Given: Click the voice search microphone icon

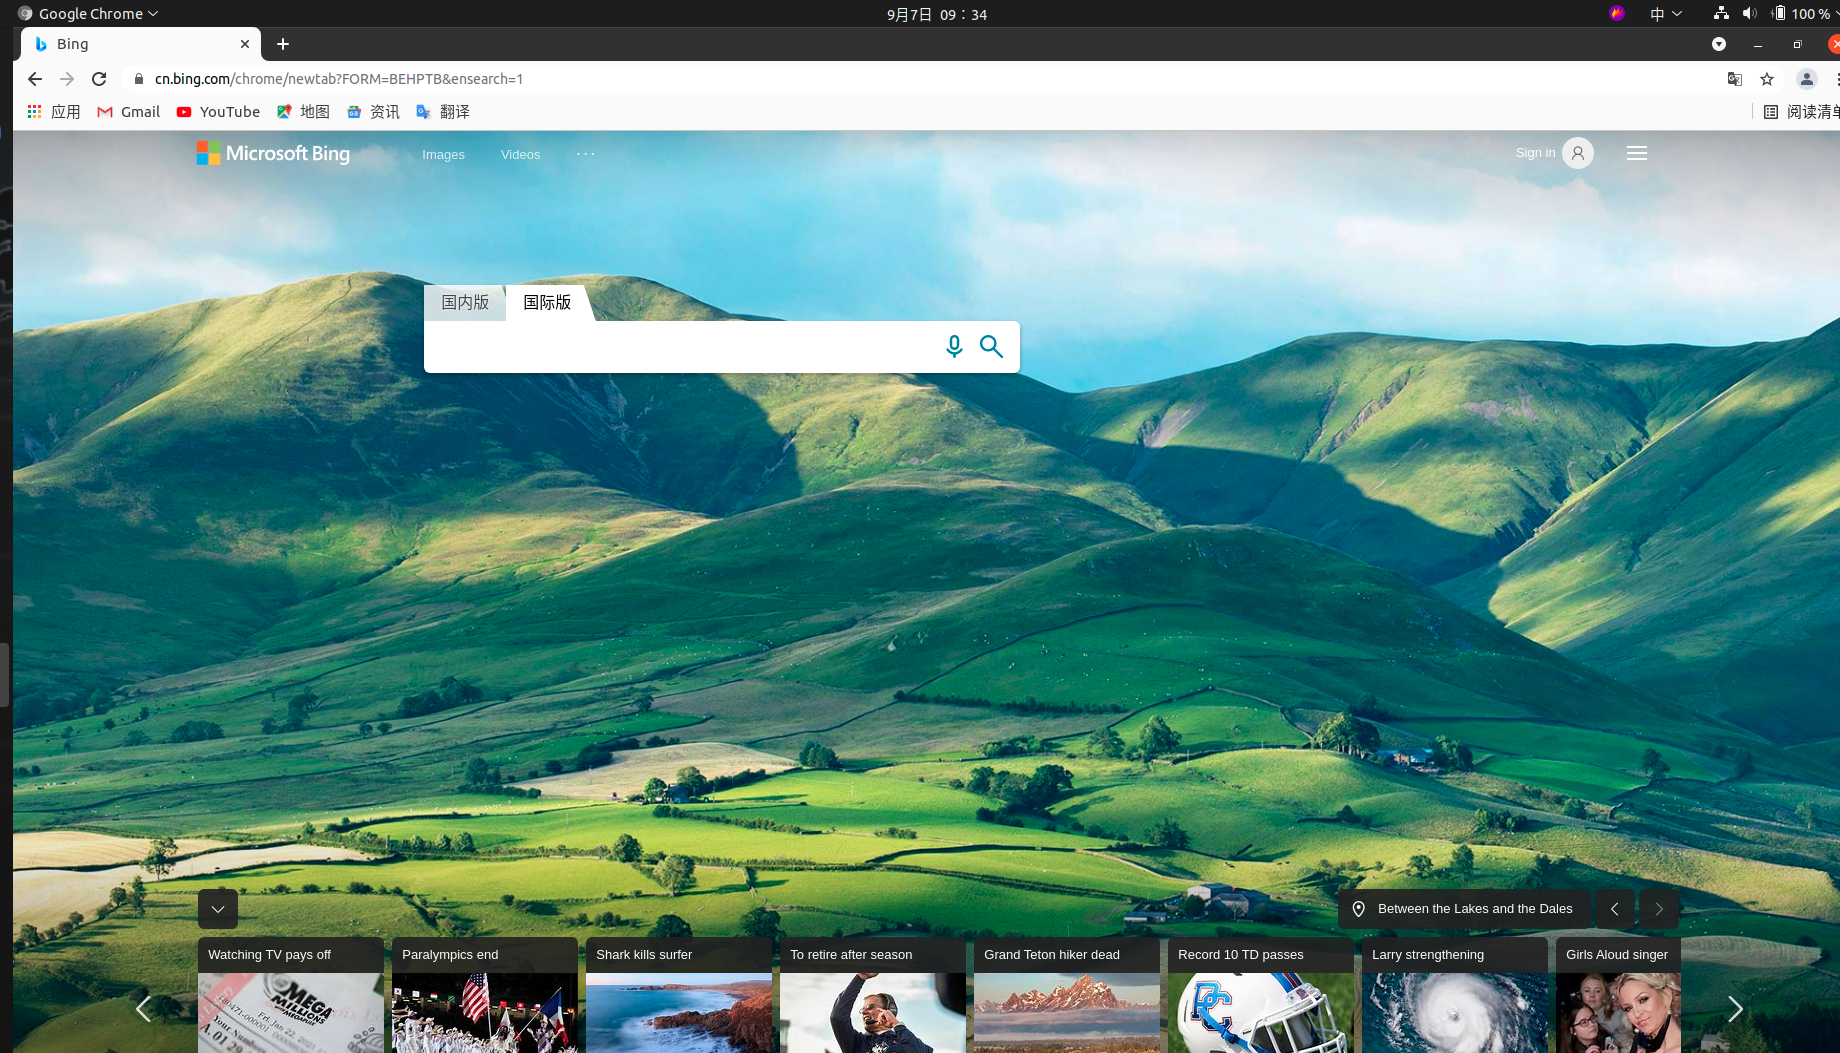Looking at the screenshot, I should [x=954, y=347].
